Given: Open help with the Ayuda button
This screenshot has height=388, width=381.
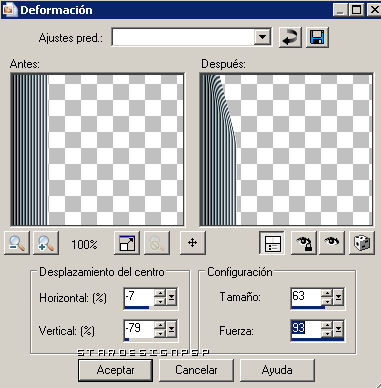Looking at the screenshot, I should pyautogui.click(x=277, y=370).
